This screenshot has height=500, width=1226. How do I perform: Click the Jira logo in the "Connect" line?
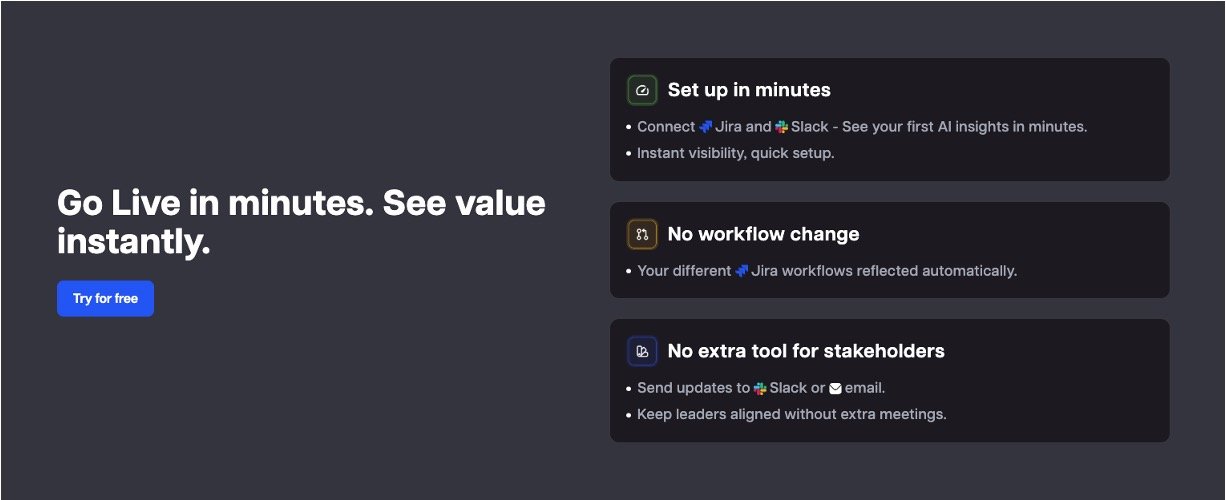(706, 127)
